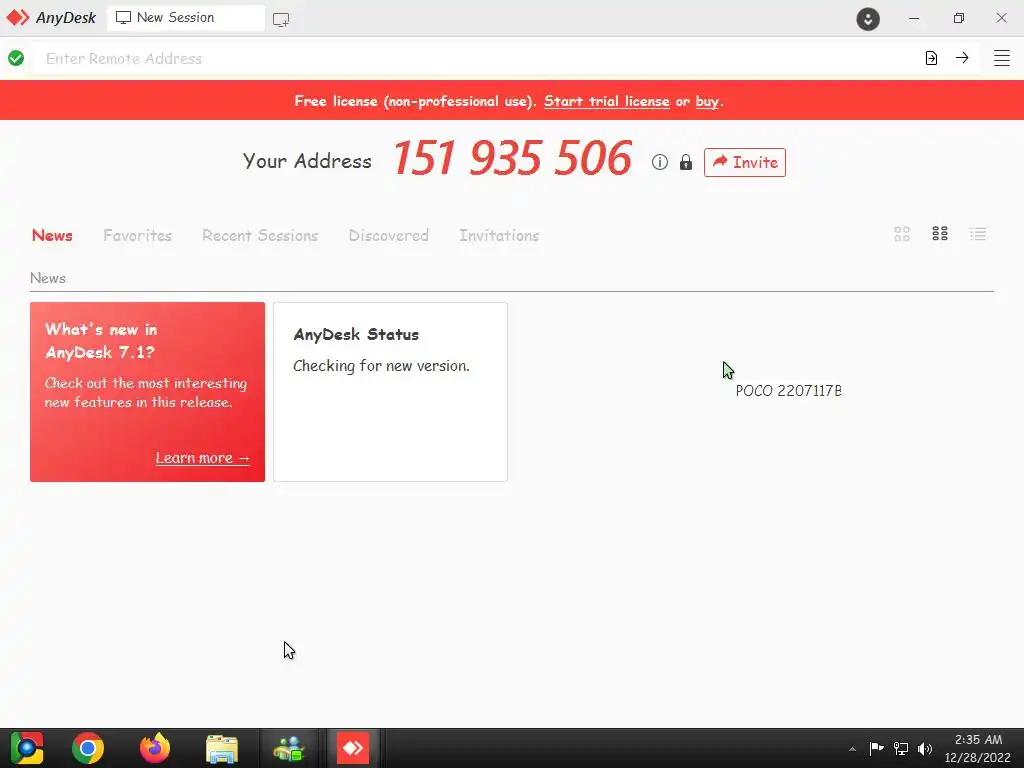Switch to the Discovered tab
The image size is (1024, 768).
point(389,235)
